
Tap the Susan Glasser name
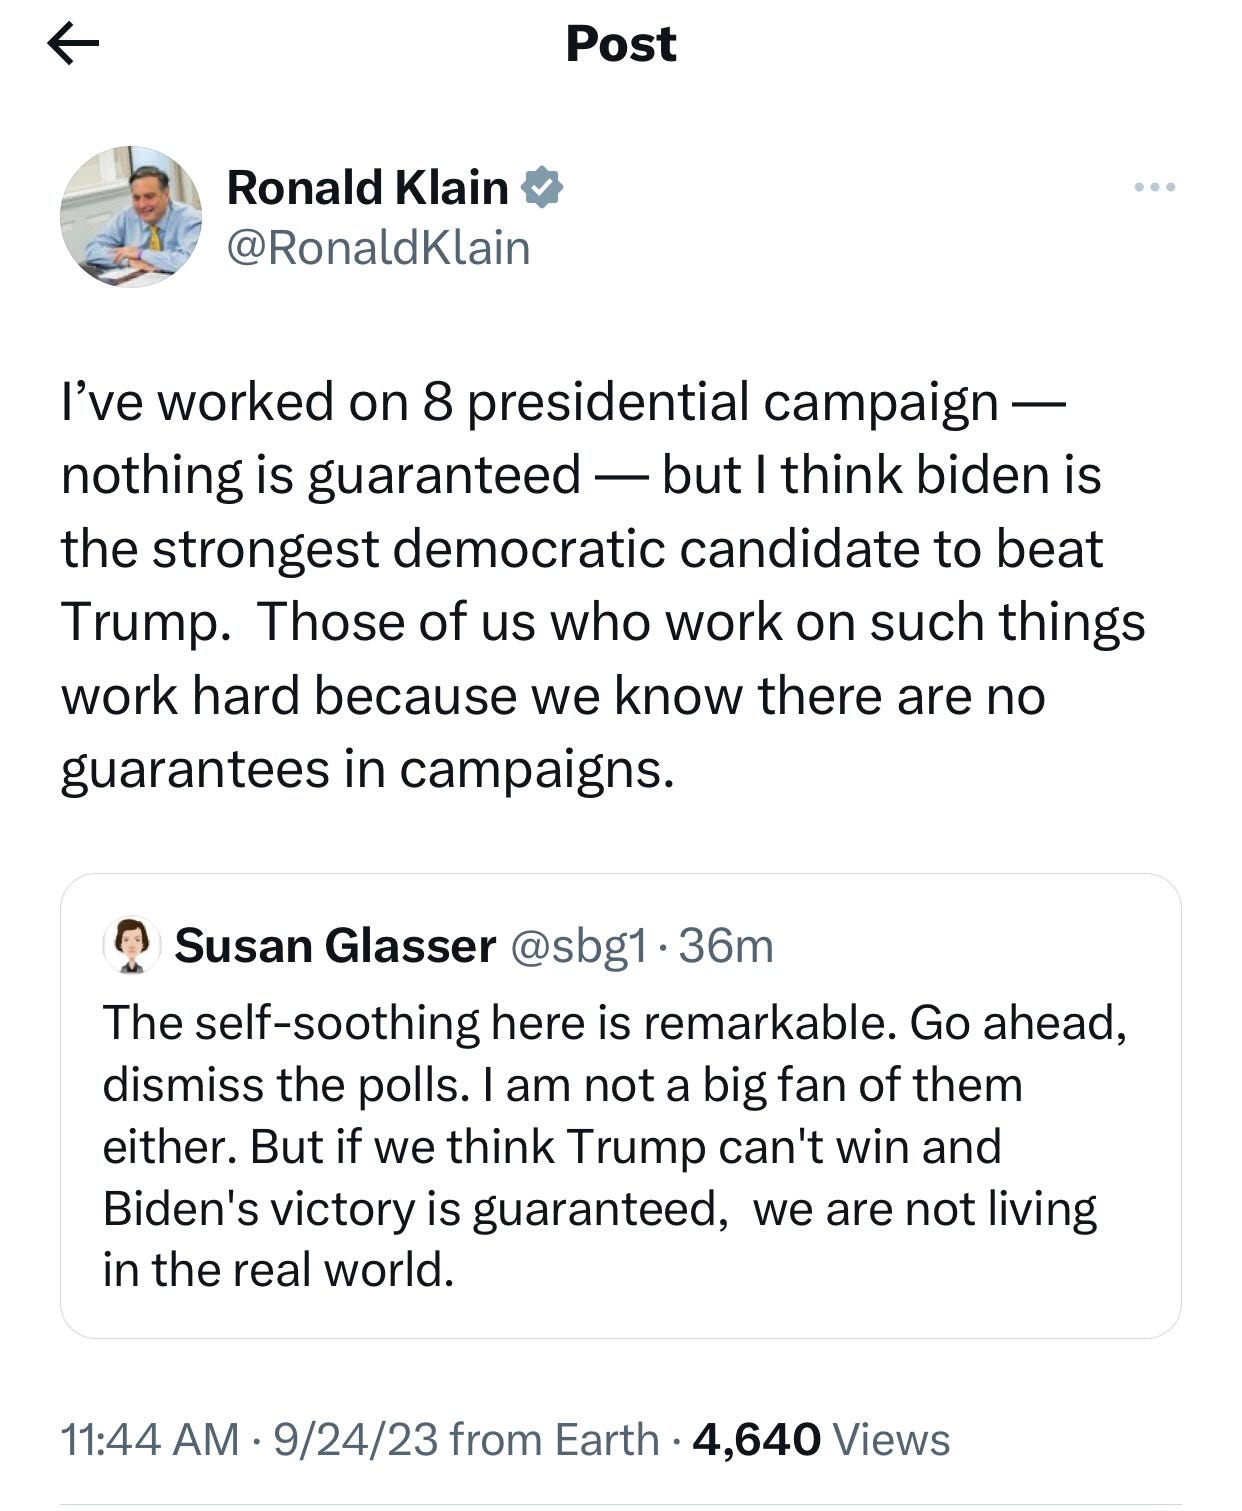(335, 945)
